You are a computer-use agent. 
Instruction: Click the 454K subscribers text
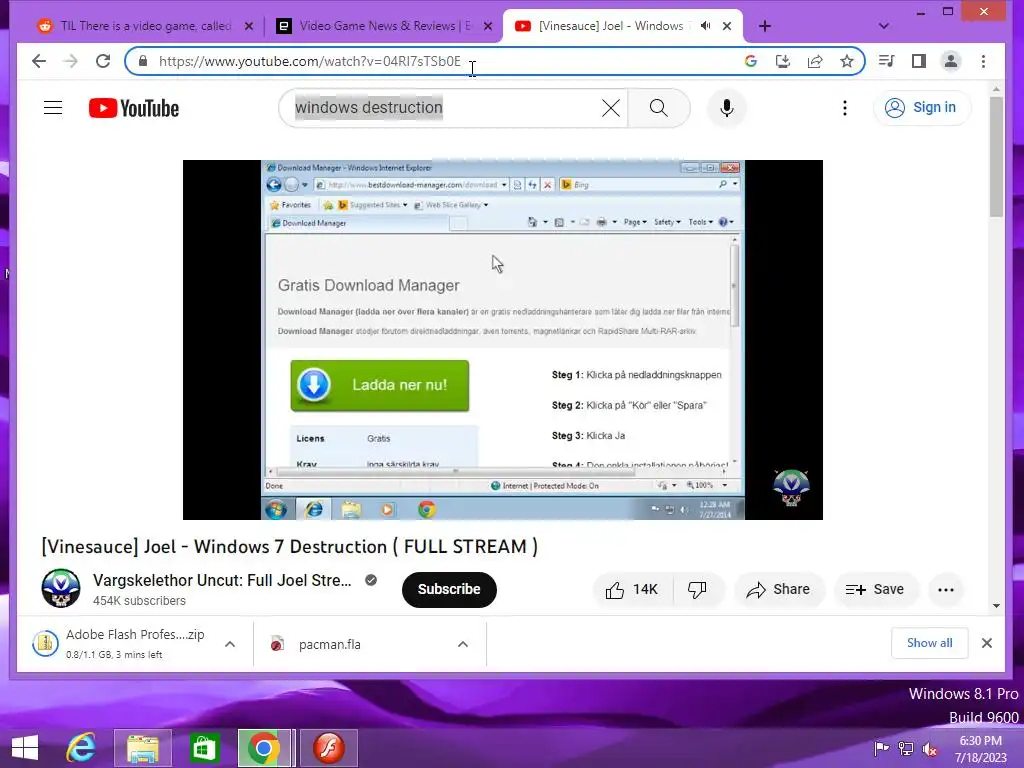(x=139, y=601)
